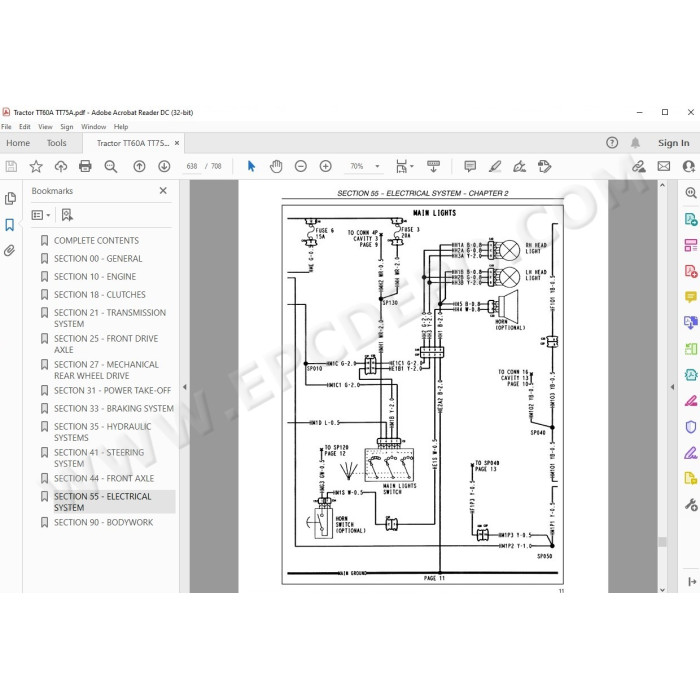The height and width of the screenshot is (700, 700).
Task: Go to previous page arrow
Action: [x=139, y=167]
